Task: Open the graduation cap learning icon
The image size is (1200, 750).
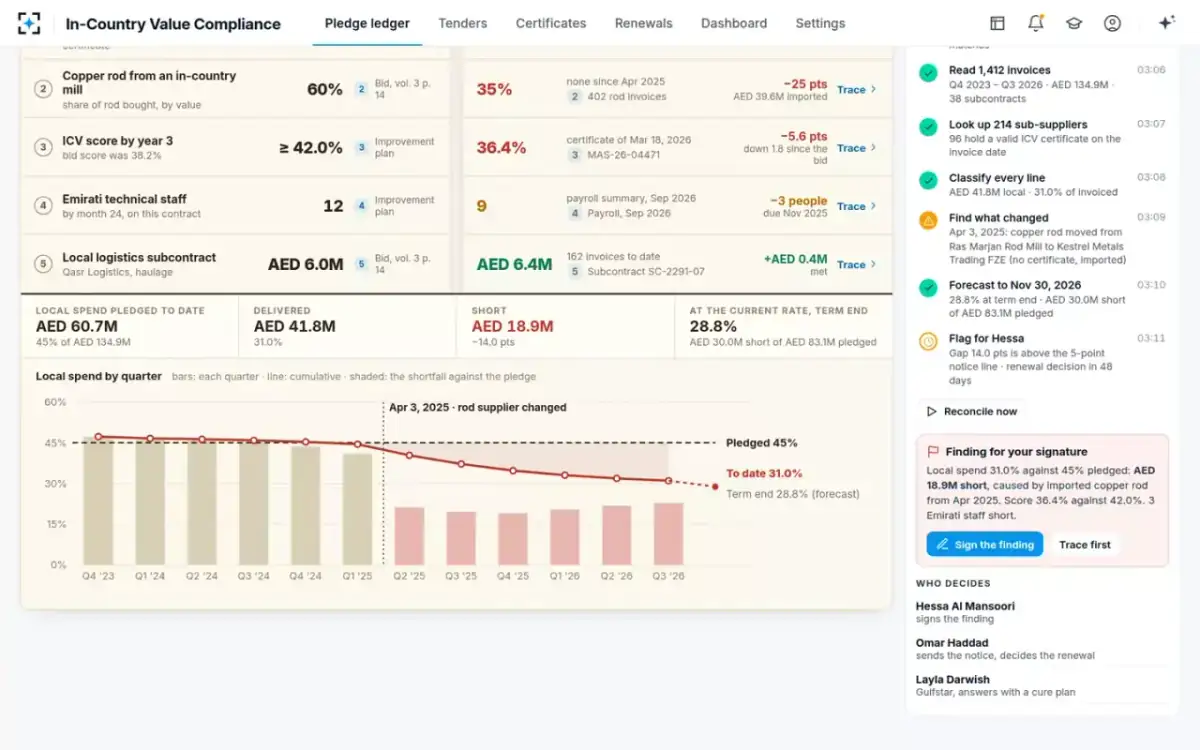Action: click(x=1074, y=23)
